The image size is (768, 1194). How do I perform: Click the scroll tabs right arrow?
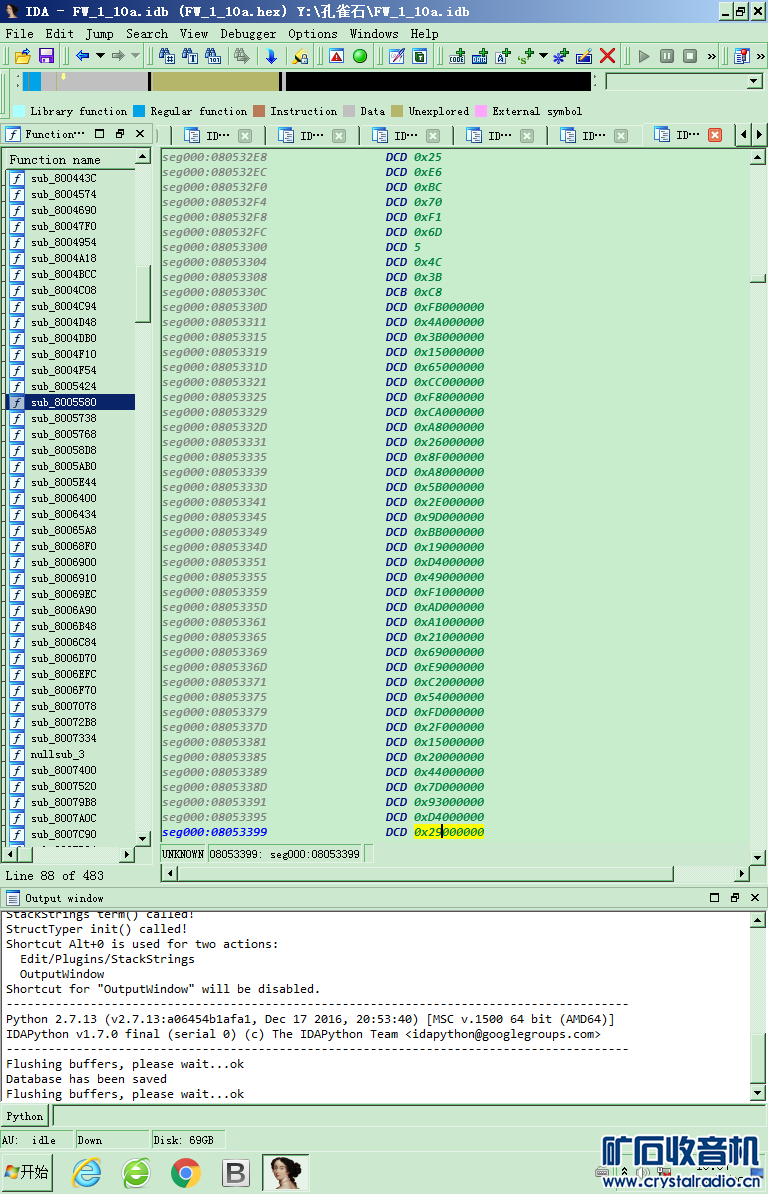[756, 135]
